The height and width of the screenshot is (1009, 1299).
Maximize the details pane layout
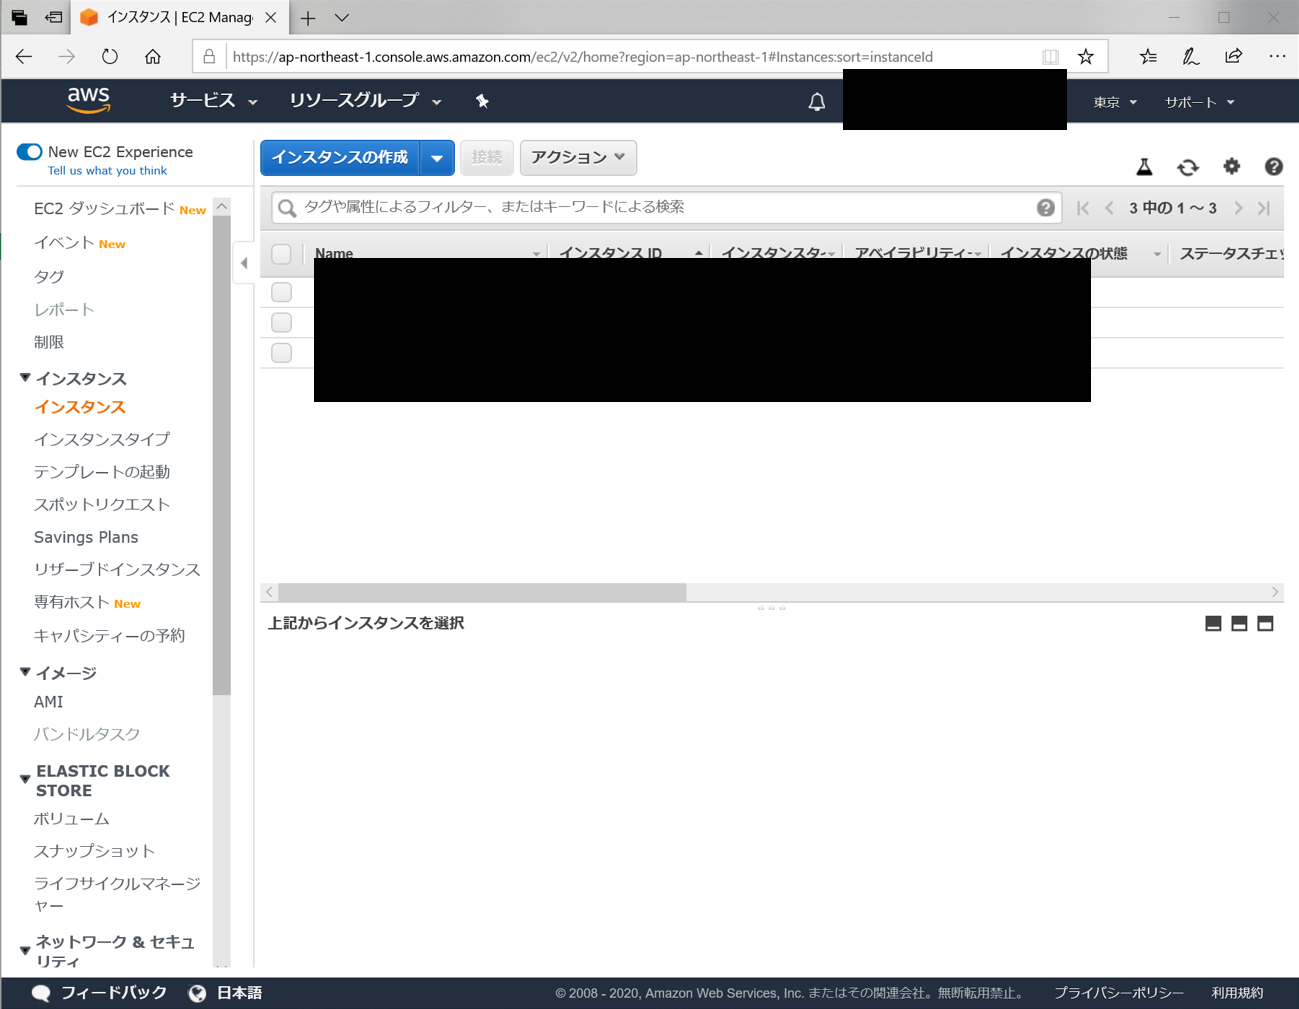tap(1265, 624)
